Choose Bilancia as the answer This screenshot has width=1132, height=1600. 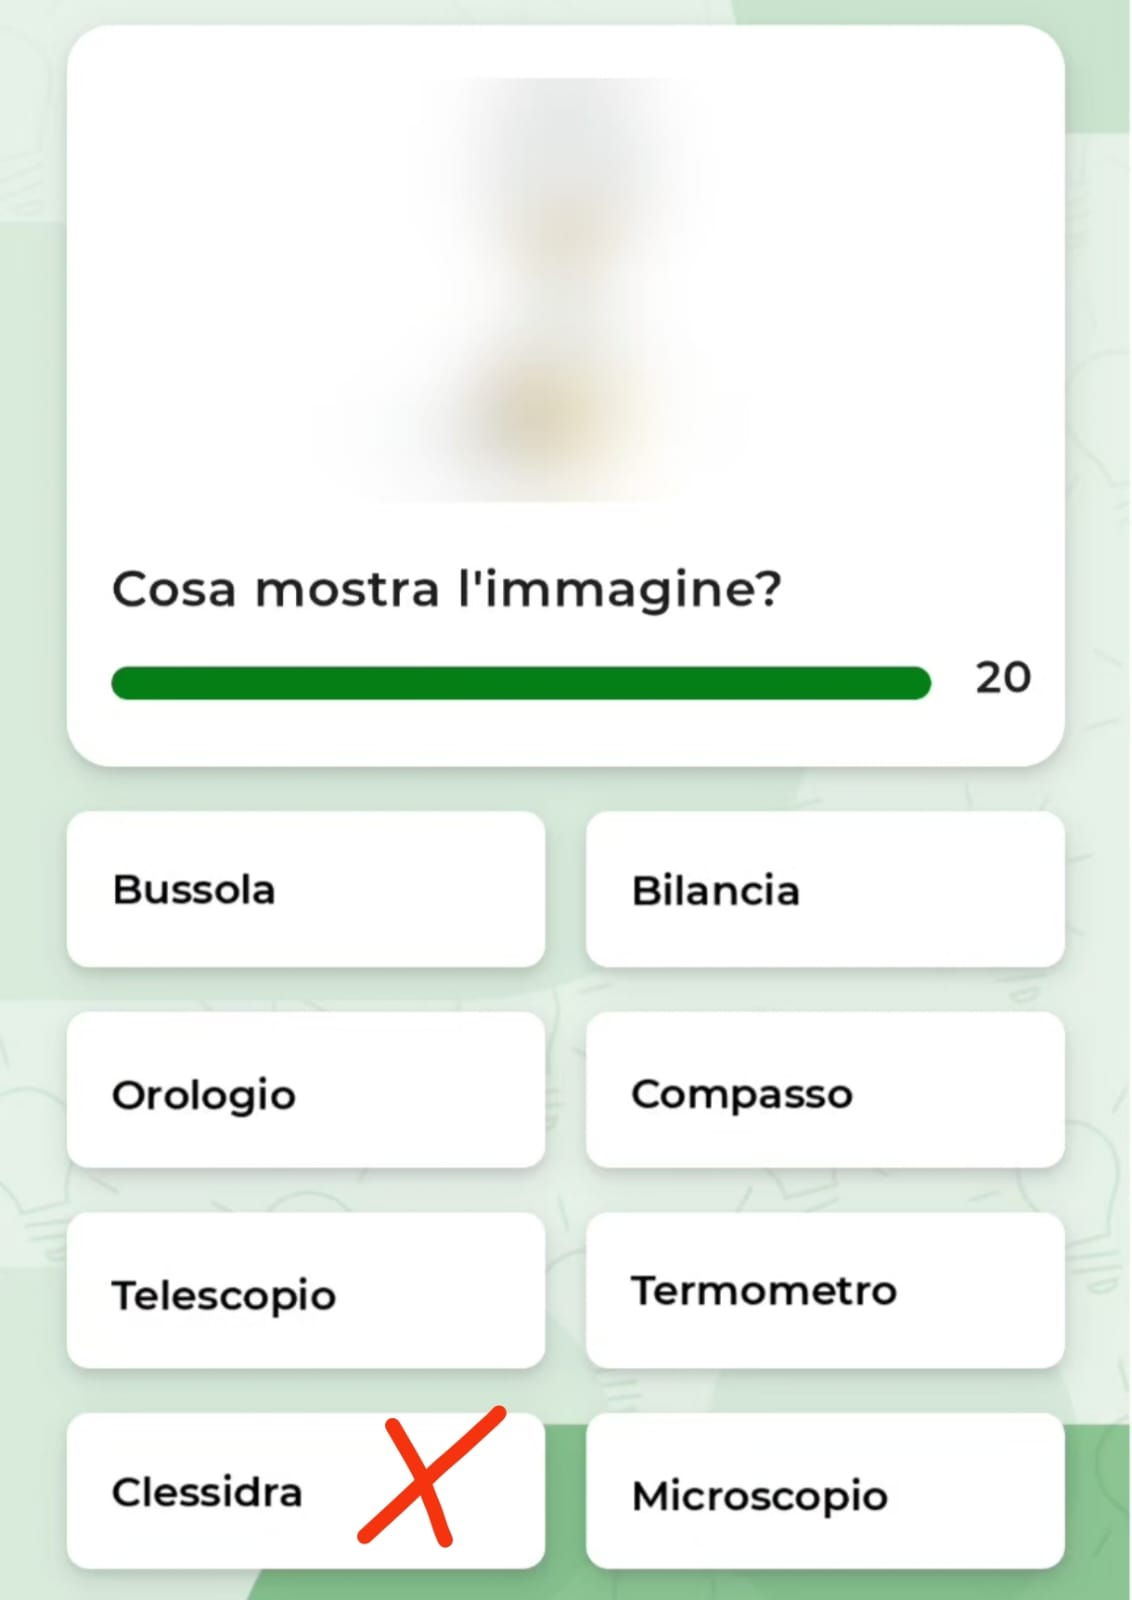(x=824, y=889)
